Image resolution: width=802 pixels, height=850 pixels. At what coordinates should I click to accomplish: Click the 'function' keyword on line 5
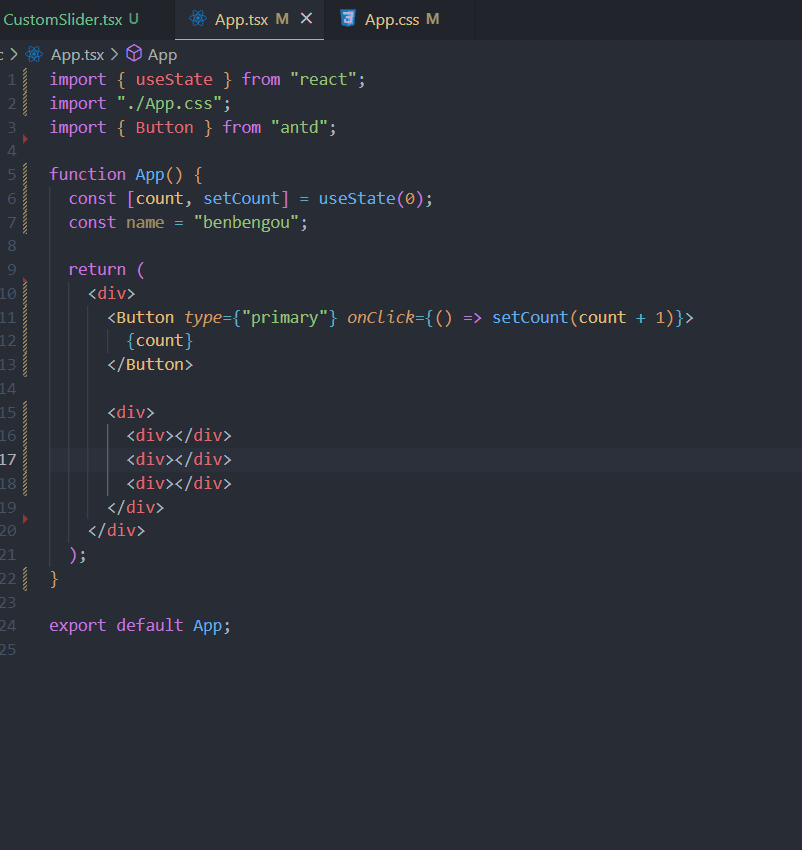tap(88, 175)
